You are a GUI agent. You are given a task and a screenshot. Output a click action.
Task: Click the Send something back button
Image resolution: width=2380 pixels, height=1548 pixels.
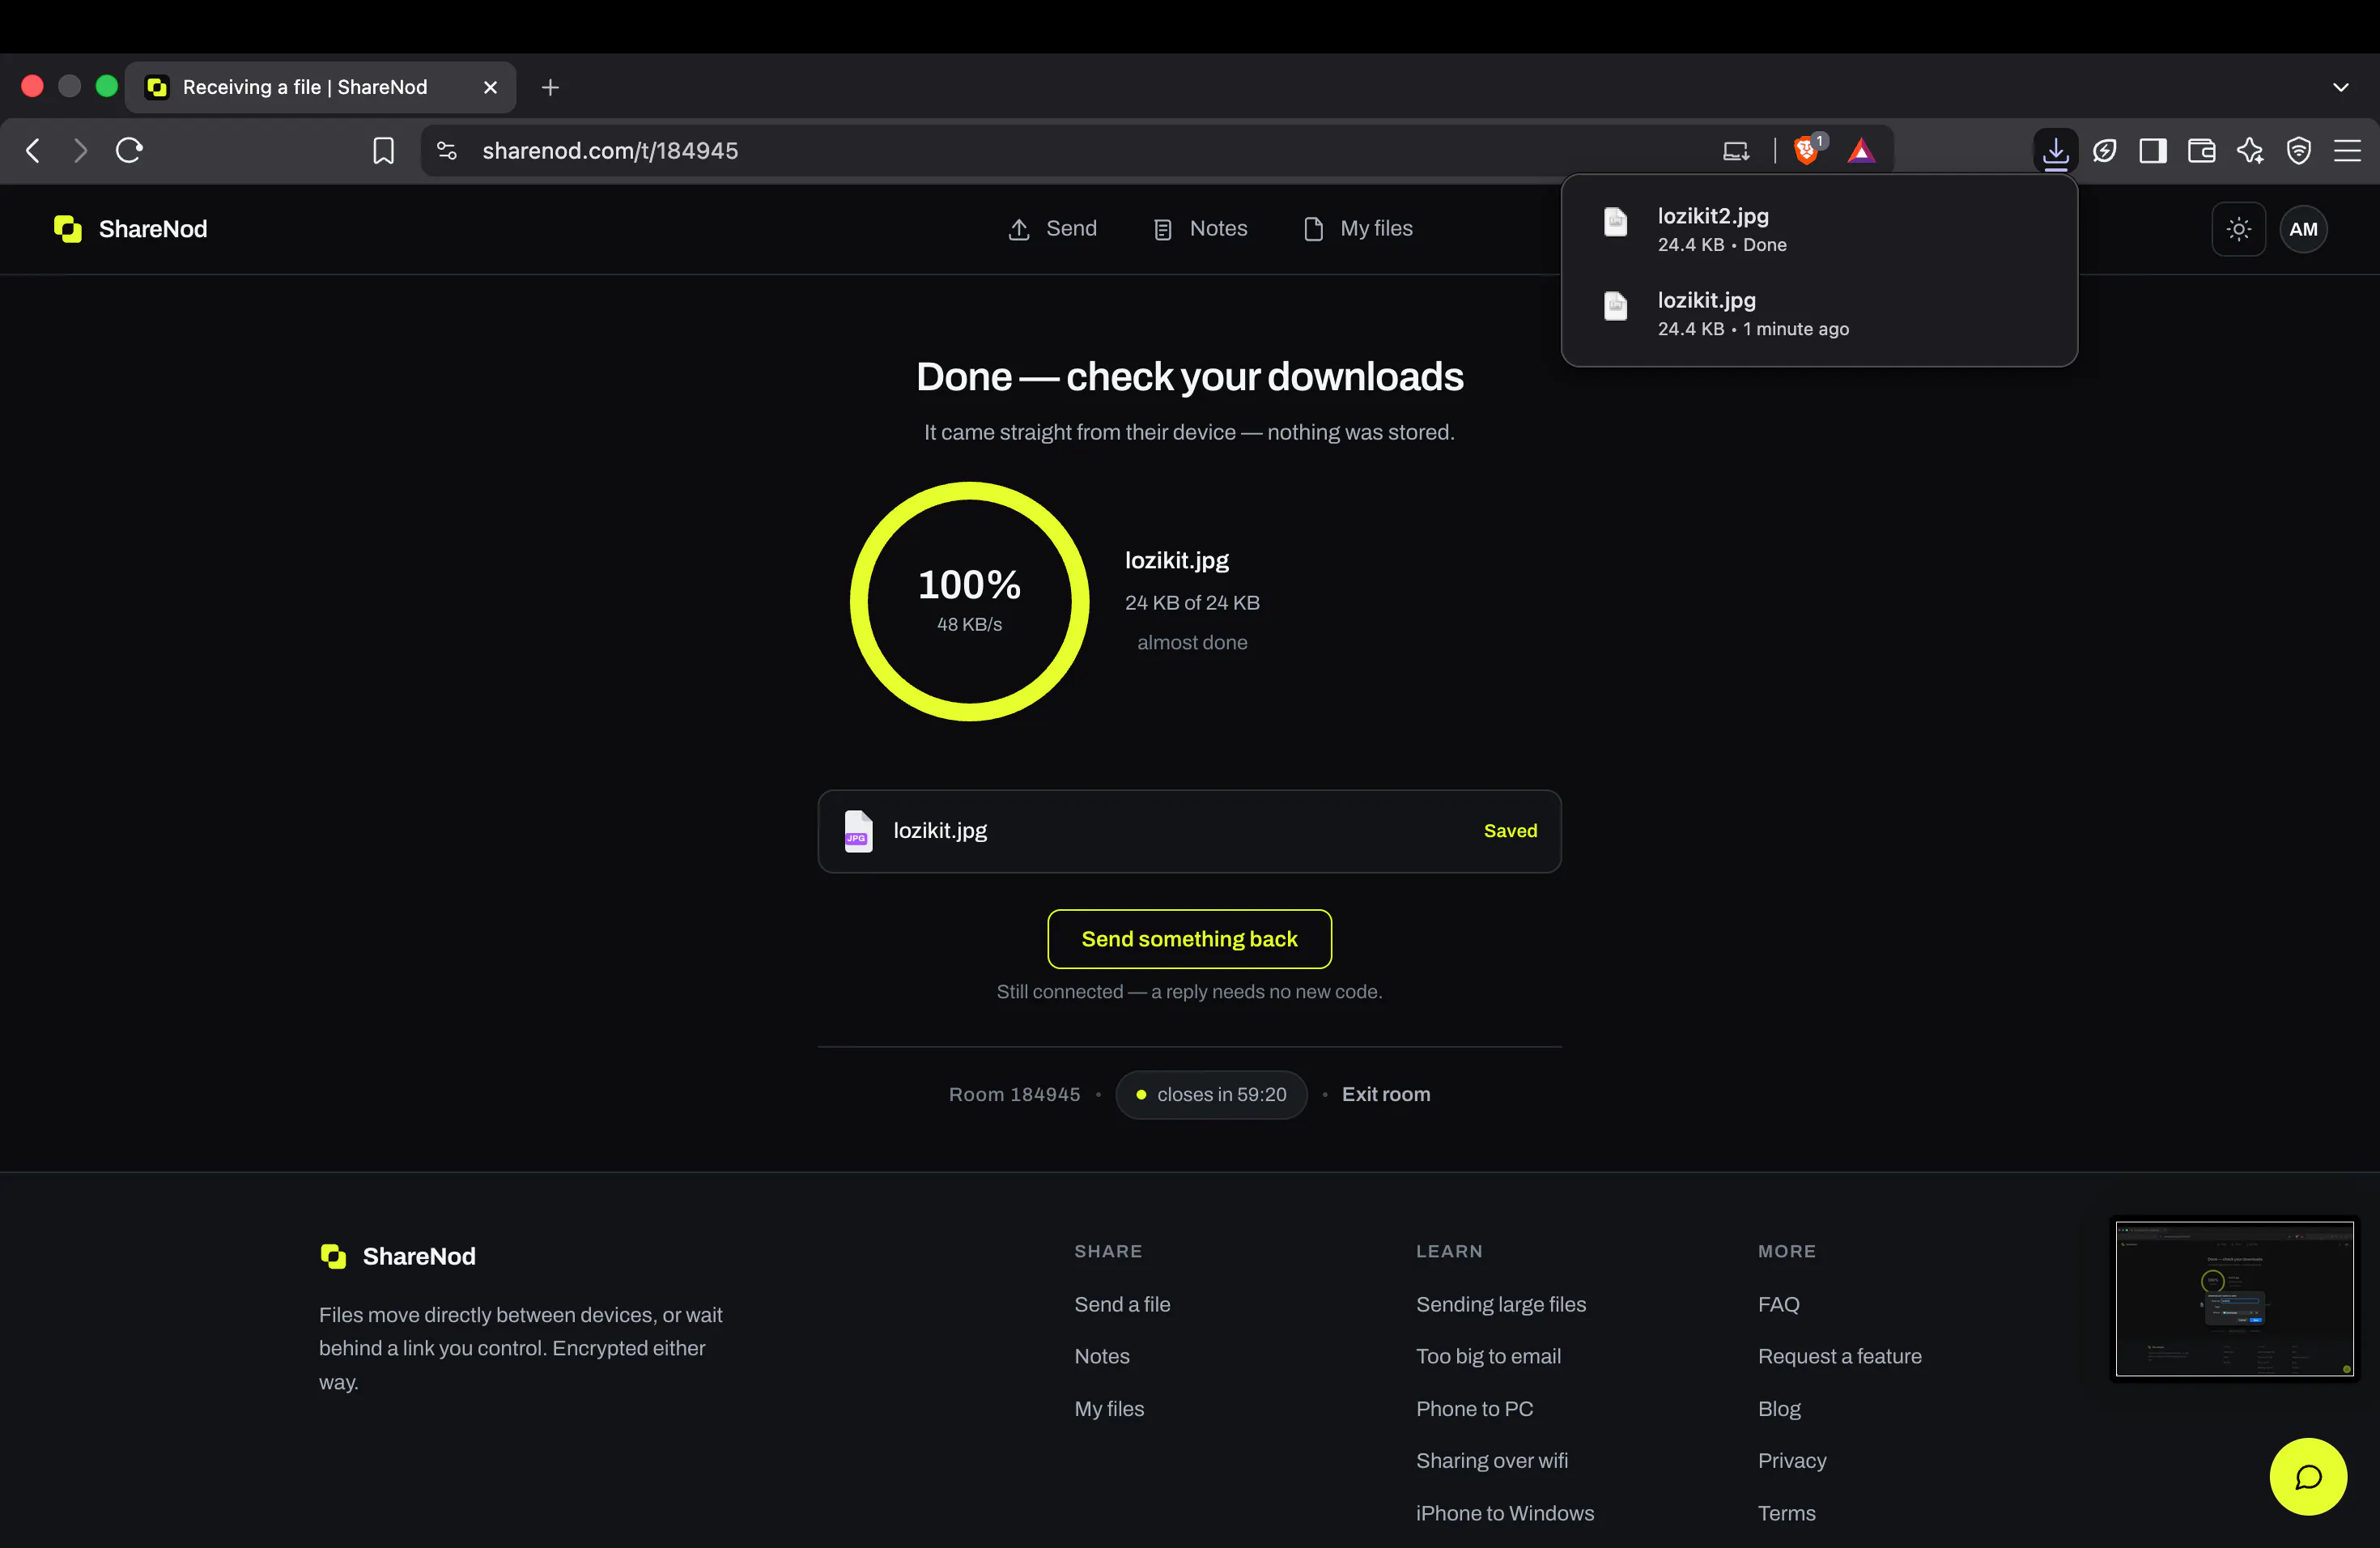pyautogui.click(x=1189, y=939)
